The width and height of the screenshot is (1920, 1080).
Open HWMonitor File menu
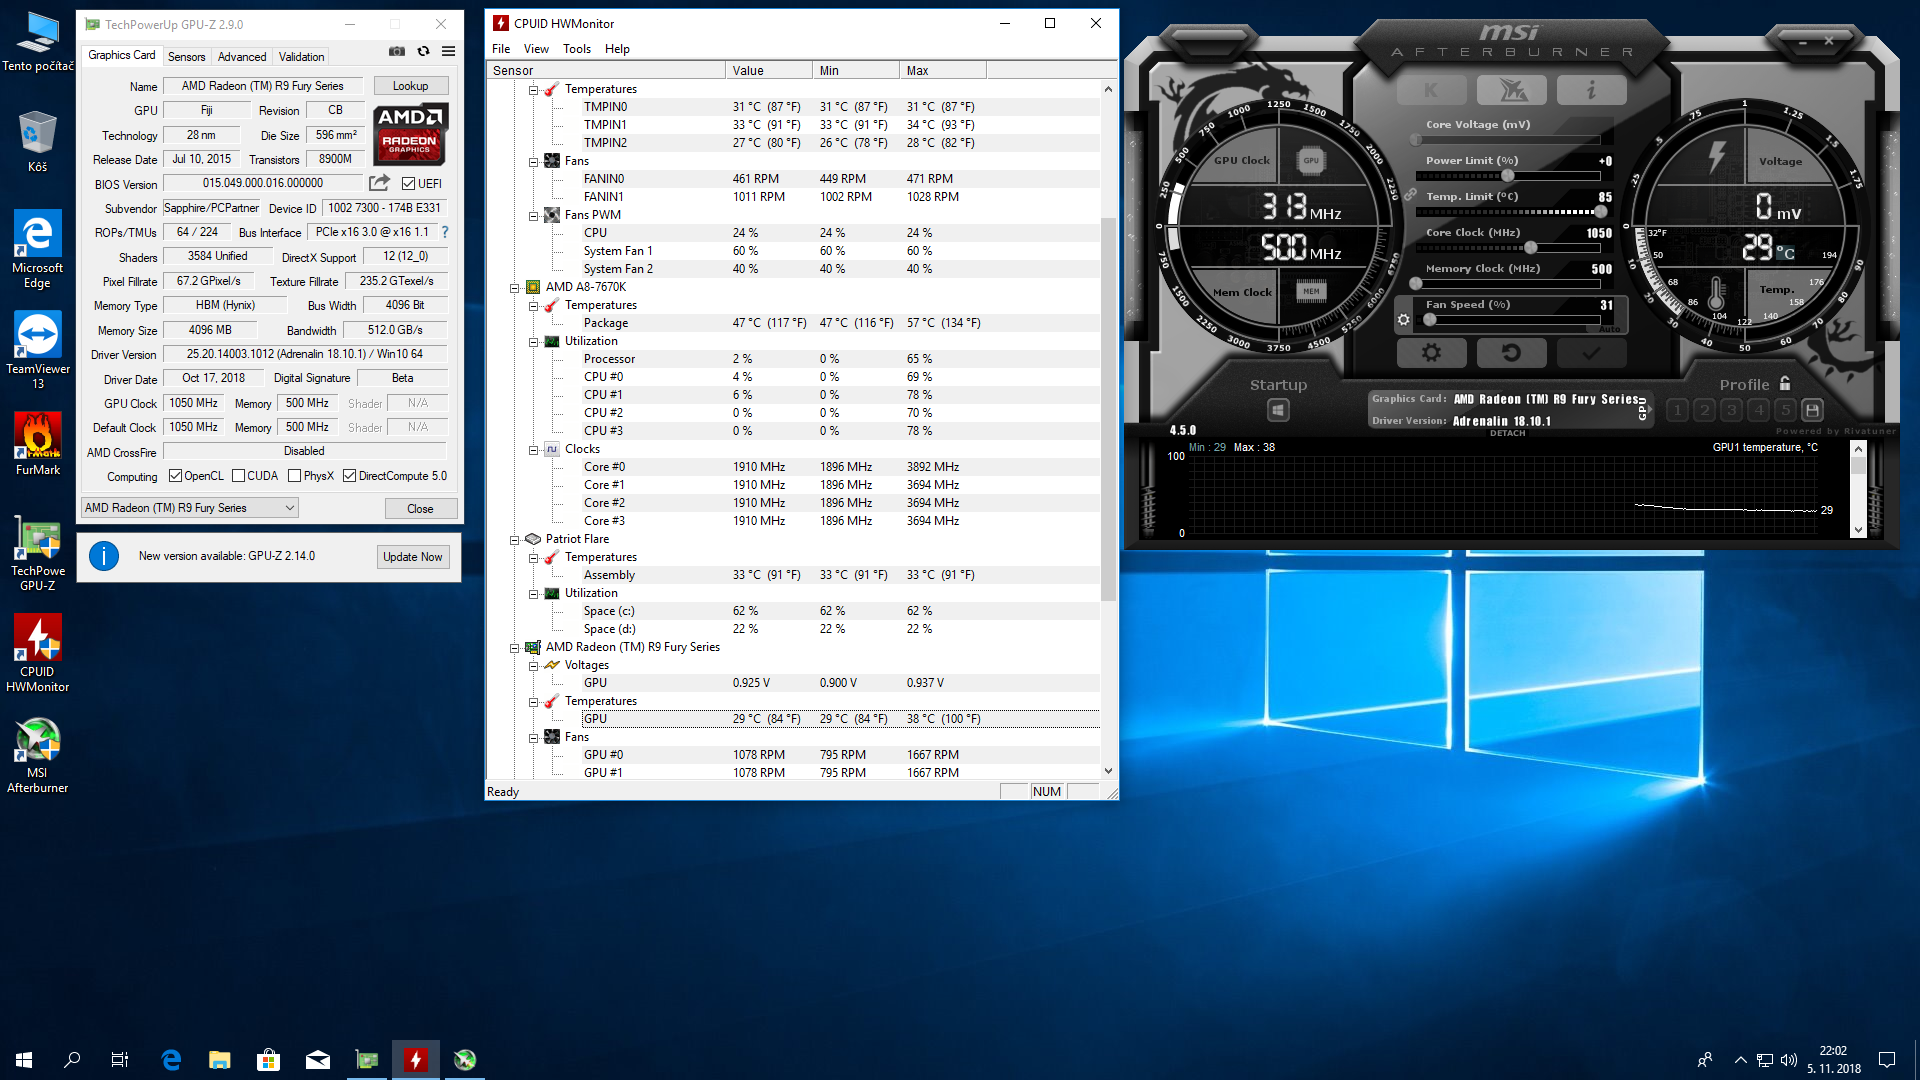(x=501, y=49)
